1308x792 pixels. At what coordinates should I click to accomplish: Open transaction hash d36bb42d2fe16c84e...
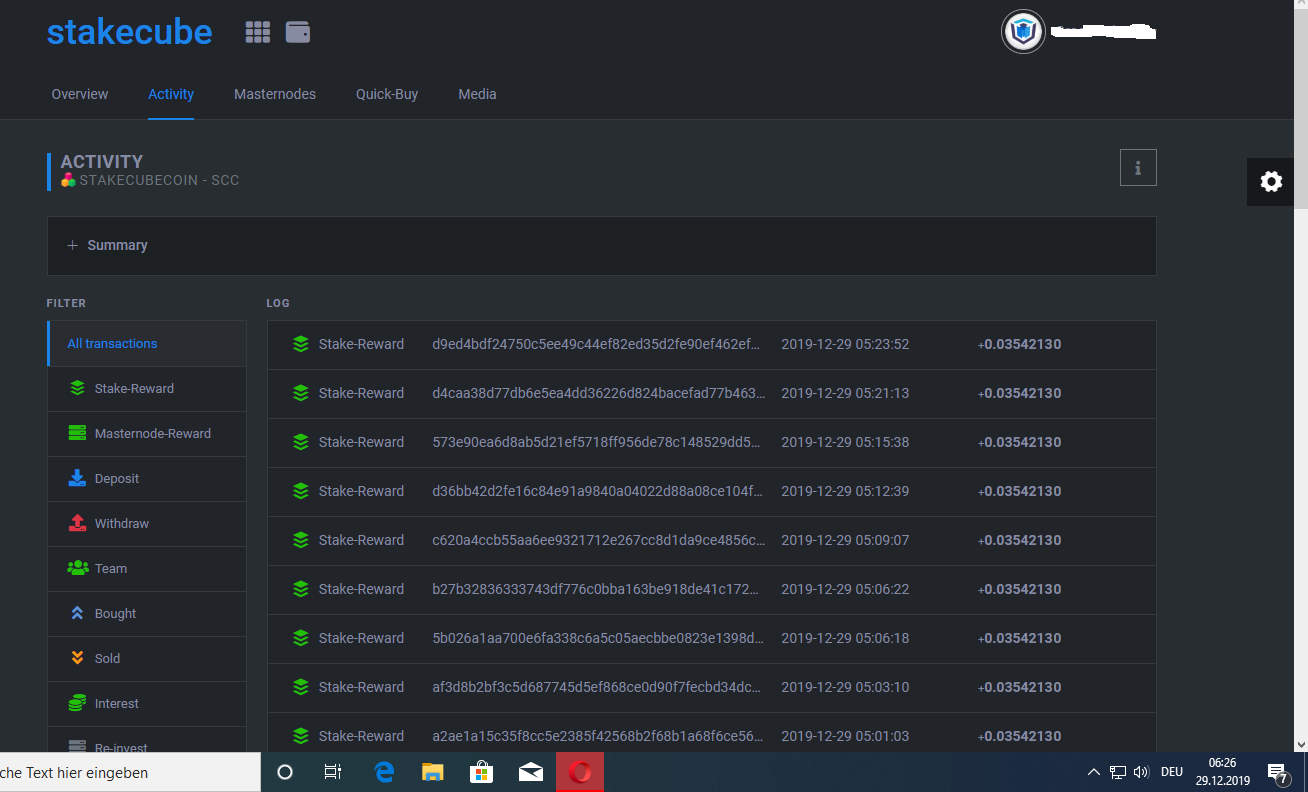[598, 491]
